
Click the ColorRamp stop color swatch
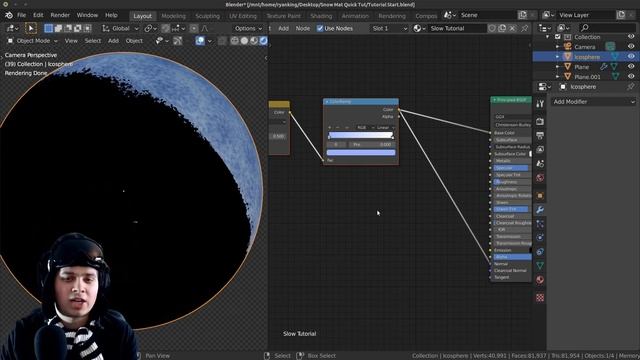361,153
